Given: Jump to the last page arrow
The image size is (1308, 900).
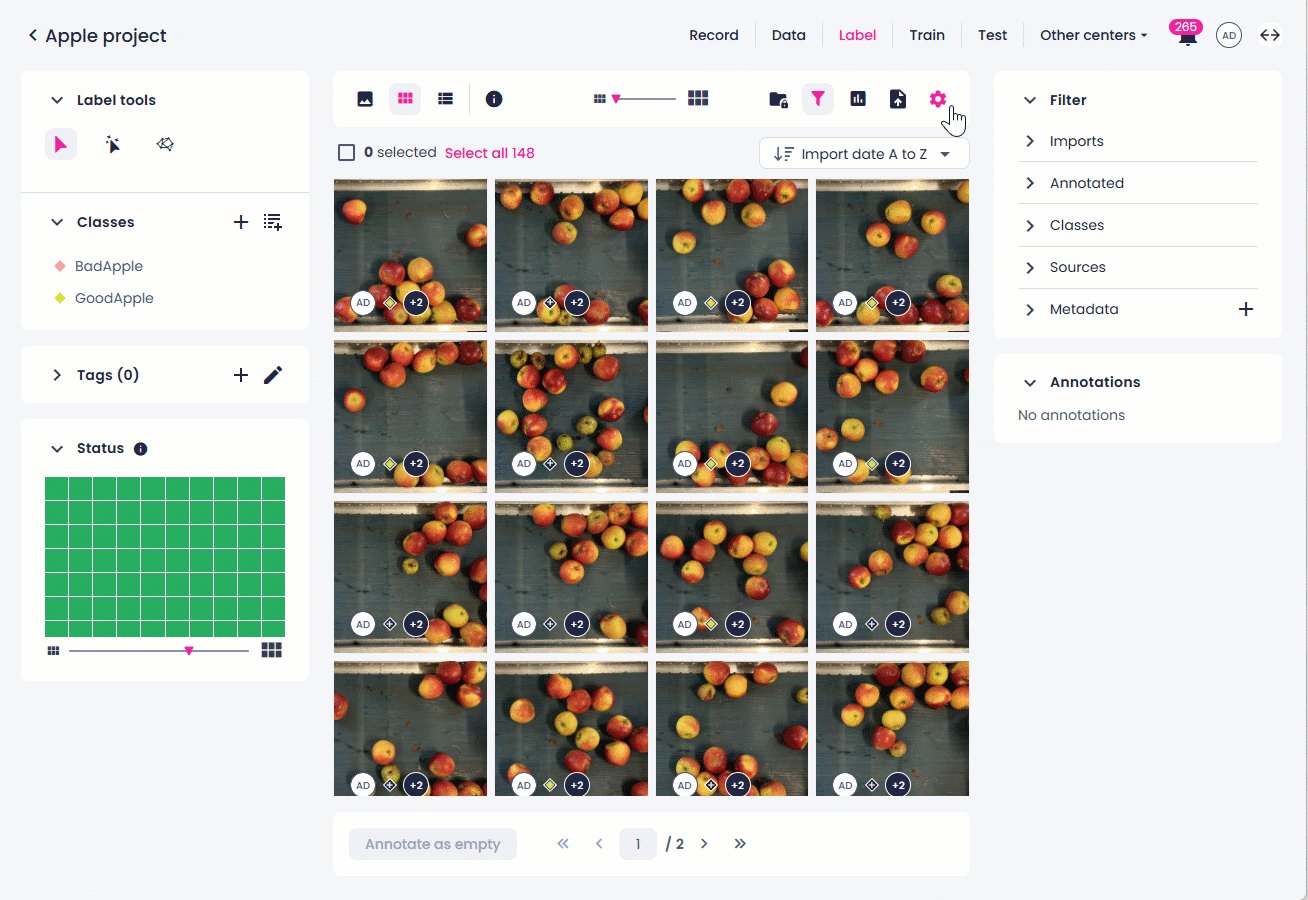Looking at the screenshot, I should tap(740, 844).
